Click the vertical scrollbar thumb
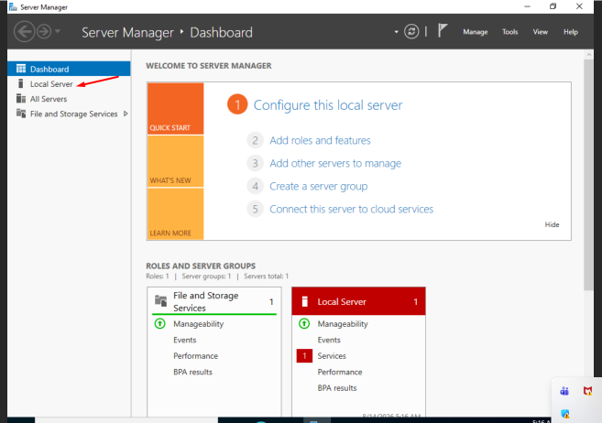602x423 pixels. (x=589, y=175)
